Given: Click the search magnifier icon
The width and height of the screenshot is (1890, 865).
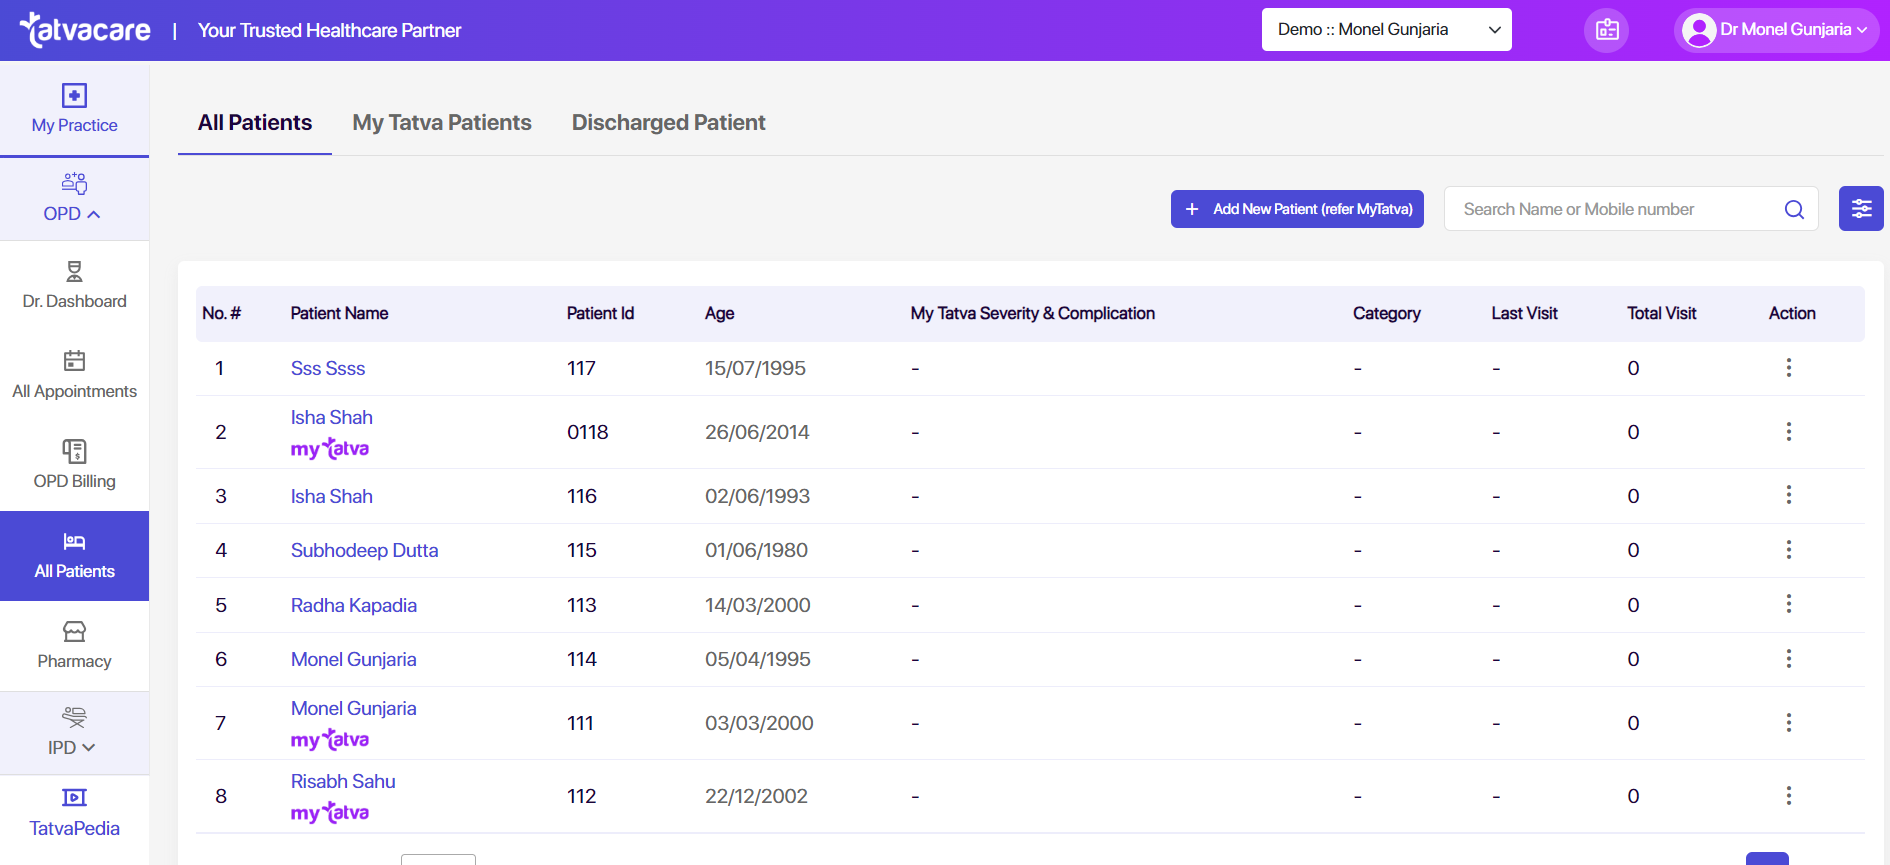Looking at the screenshot, I should 1794,209.
